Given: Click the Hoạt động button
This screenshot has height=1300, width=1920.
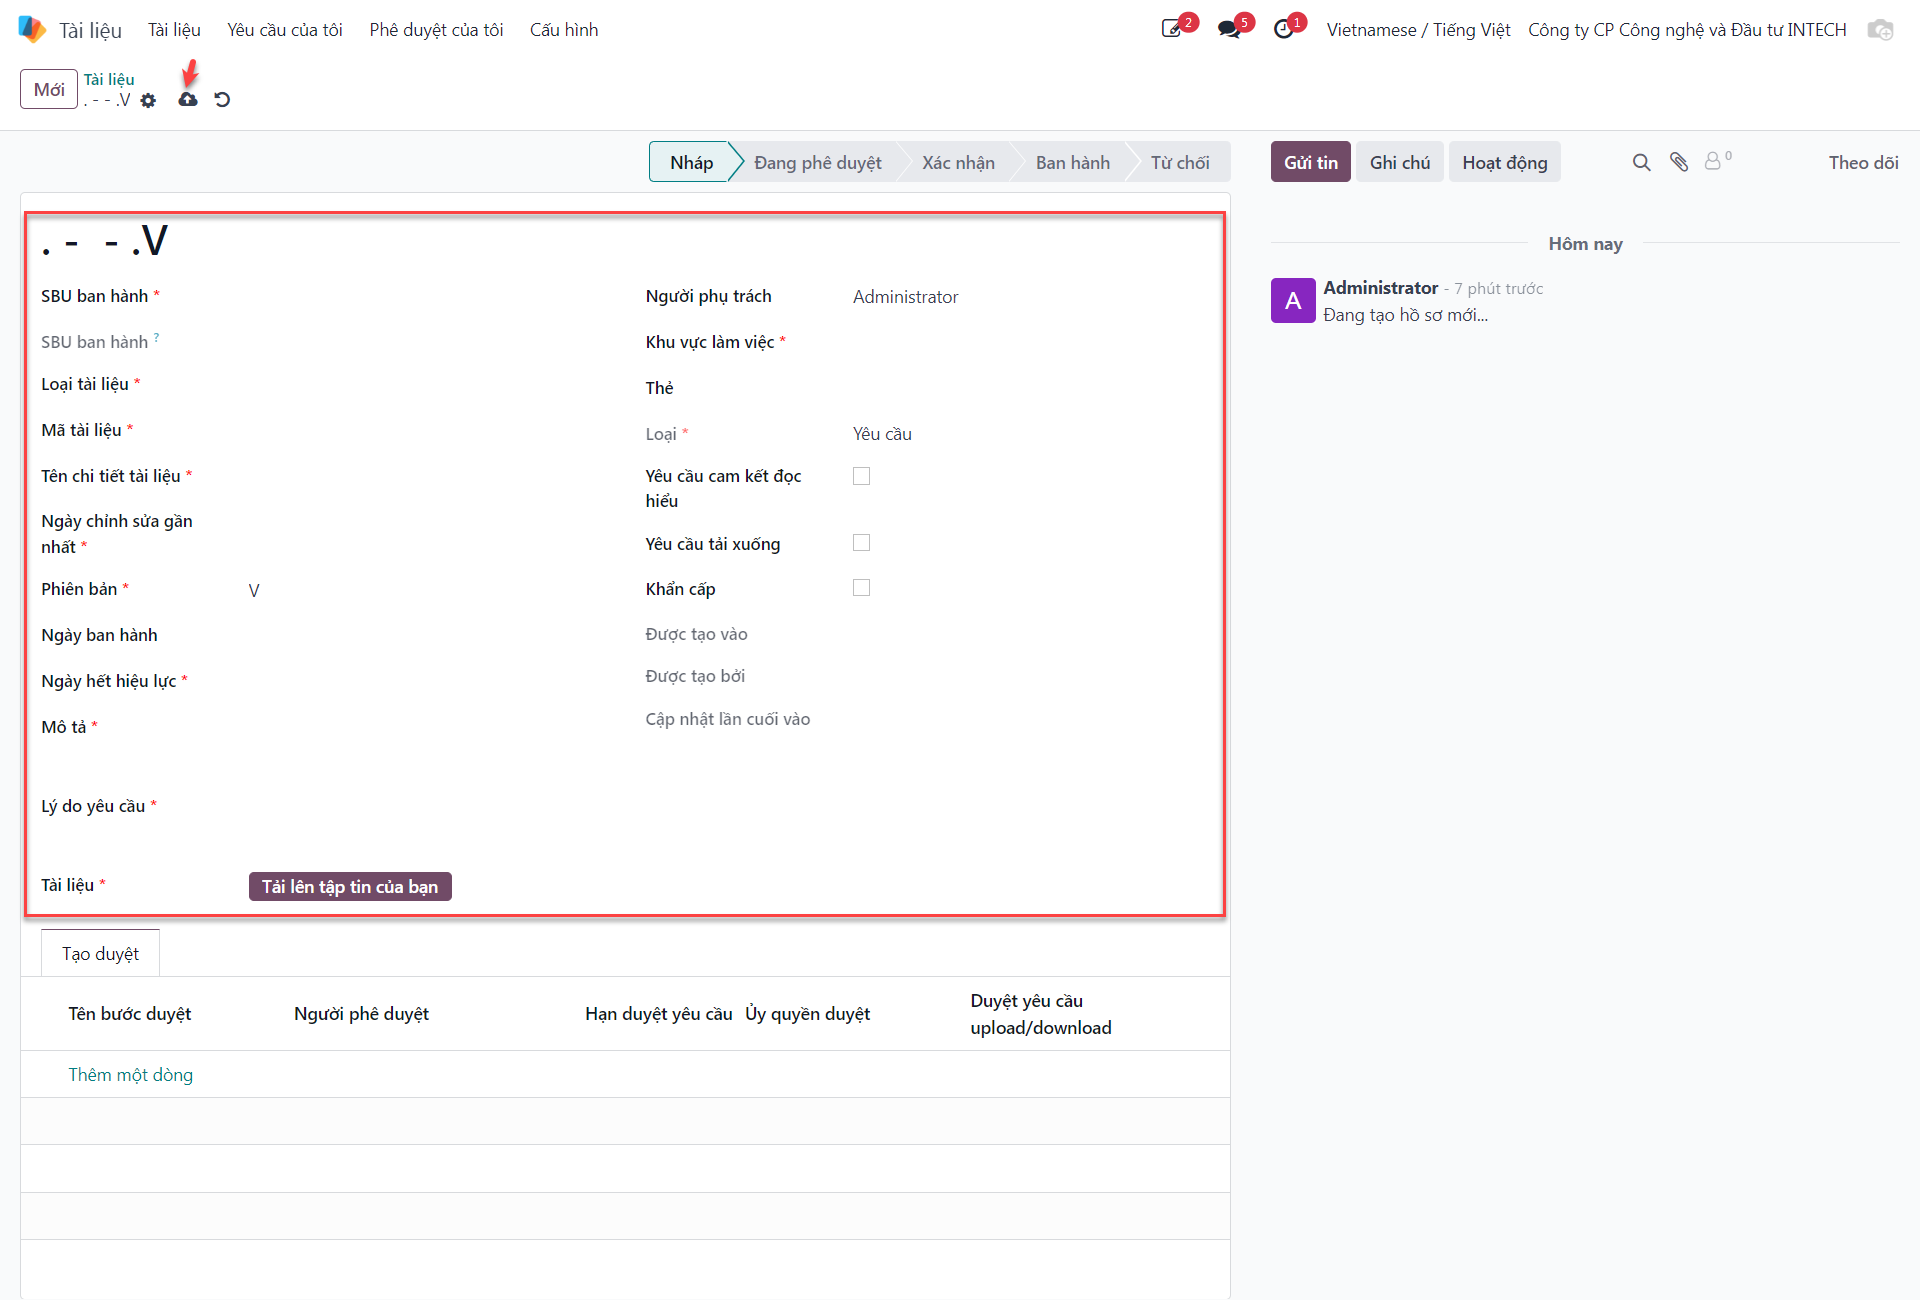Looking at the screenshot, I should tap(1504, 162).
